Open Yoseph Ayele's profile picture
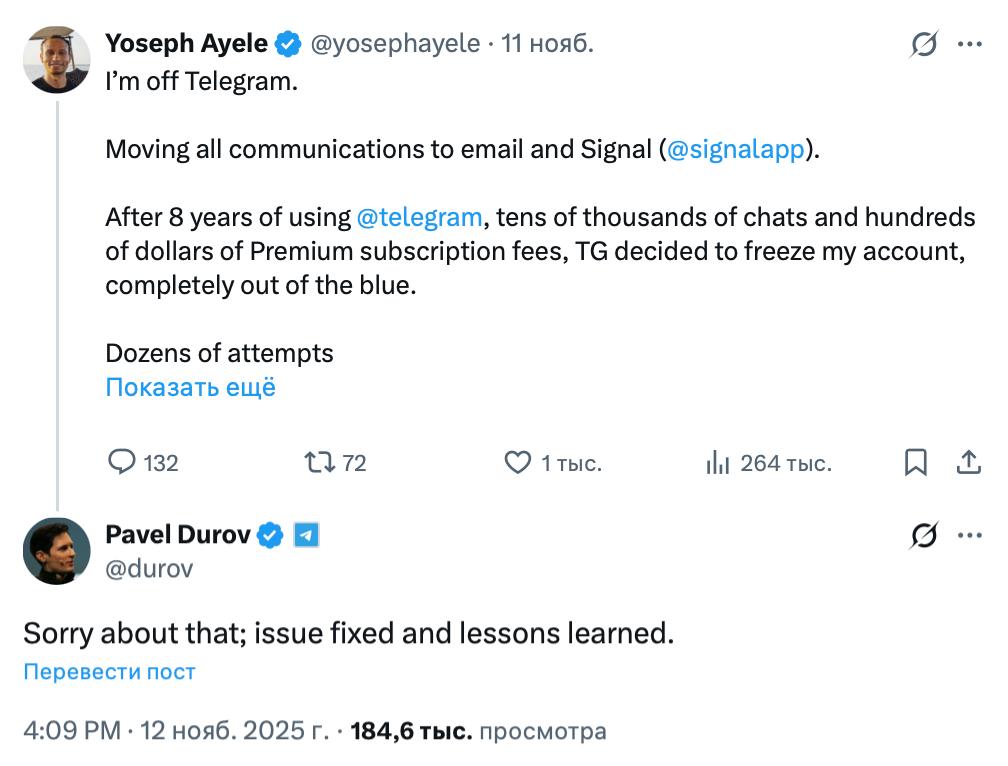This screenshot has width=1008, height=766. coord(57,60)
